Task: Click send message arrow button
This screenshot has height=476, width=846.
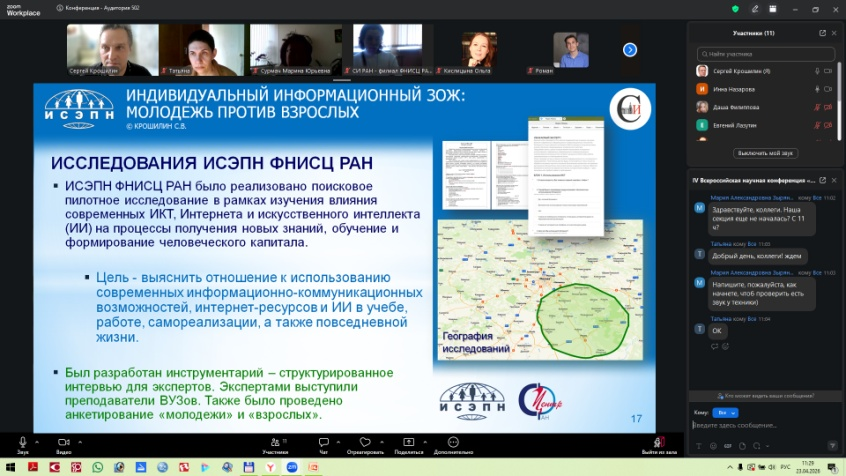Action: coord(833,446)
